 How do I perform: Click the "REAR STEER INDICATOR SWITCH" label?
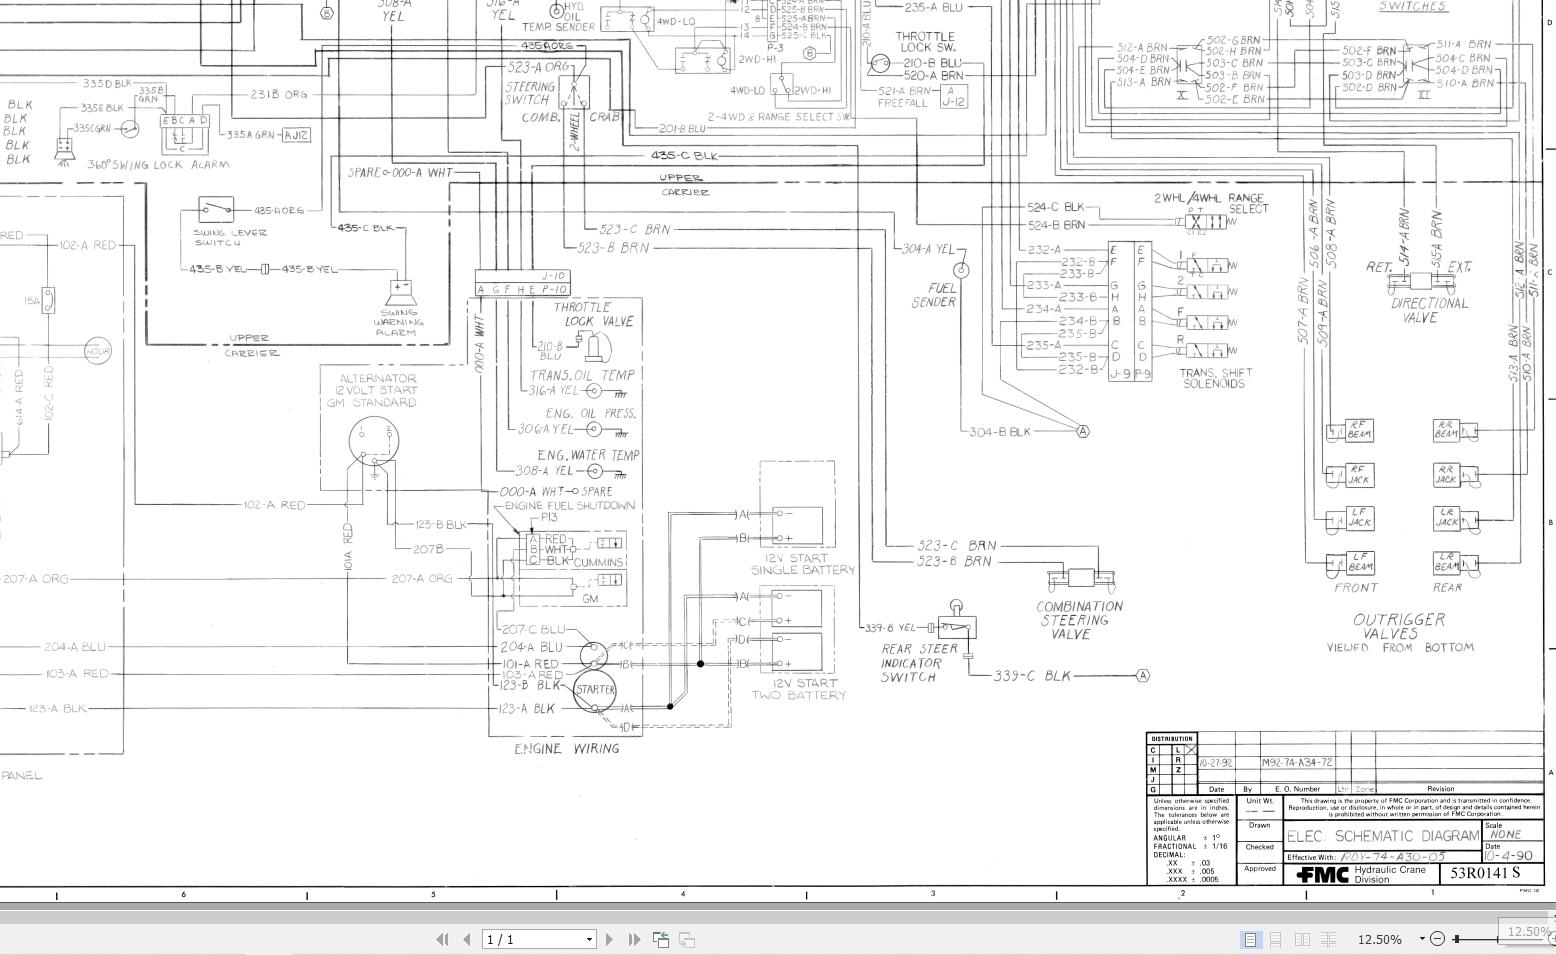point(919,663)
